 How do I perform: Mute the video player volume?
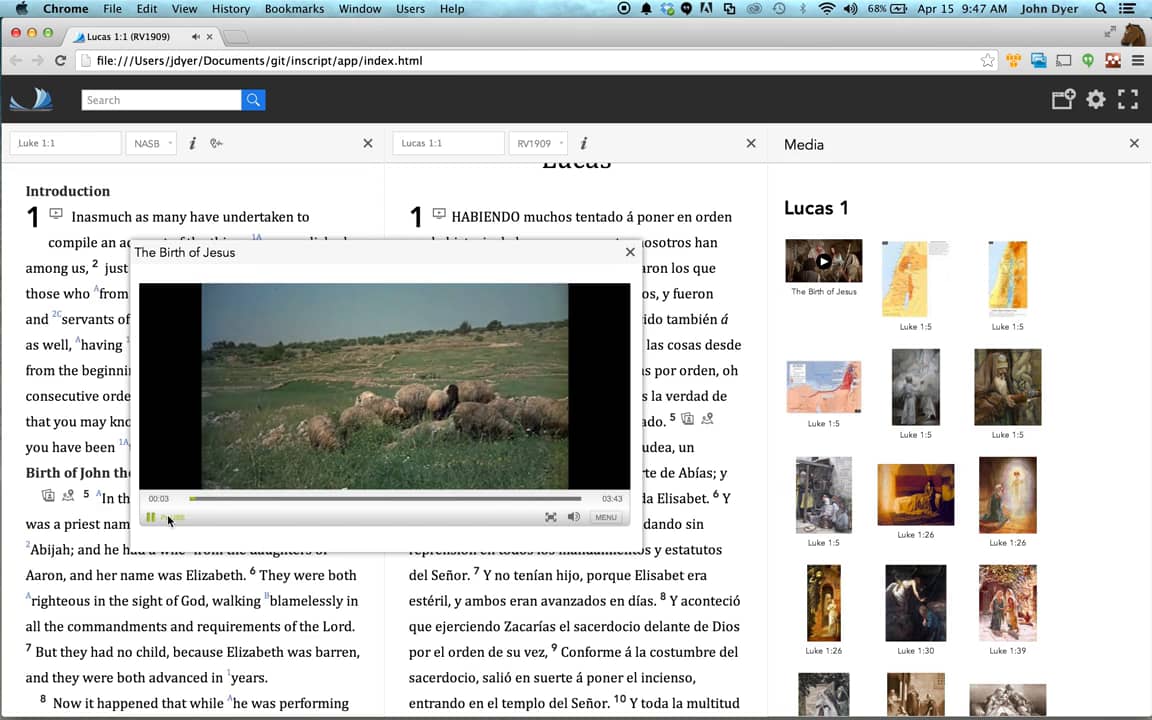tap(574, 517)
